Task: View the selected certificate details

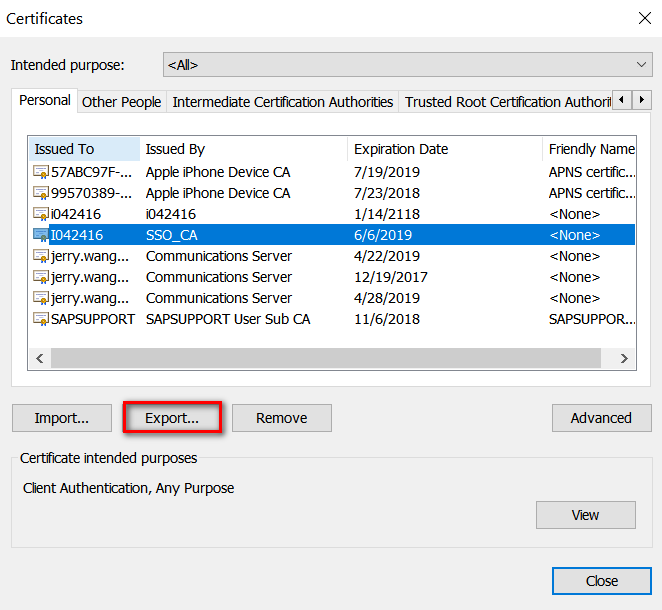Action: (x=585, y=515)
